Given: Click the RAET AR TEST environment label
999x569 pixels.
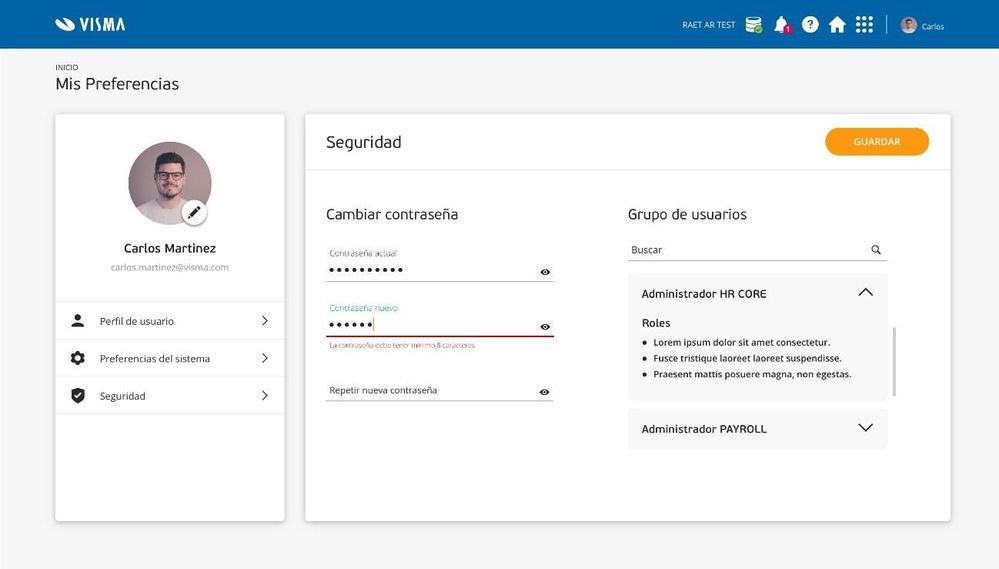Looking at the screenshot, I should (708, 25).
